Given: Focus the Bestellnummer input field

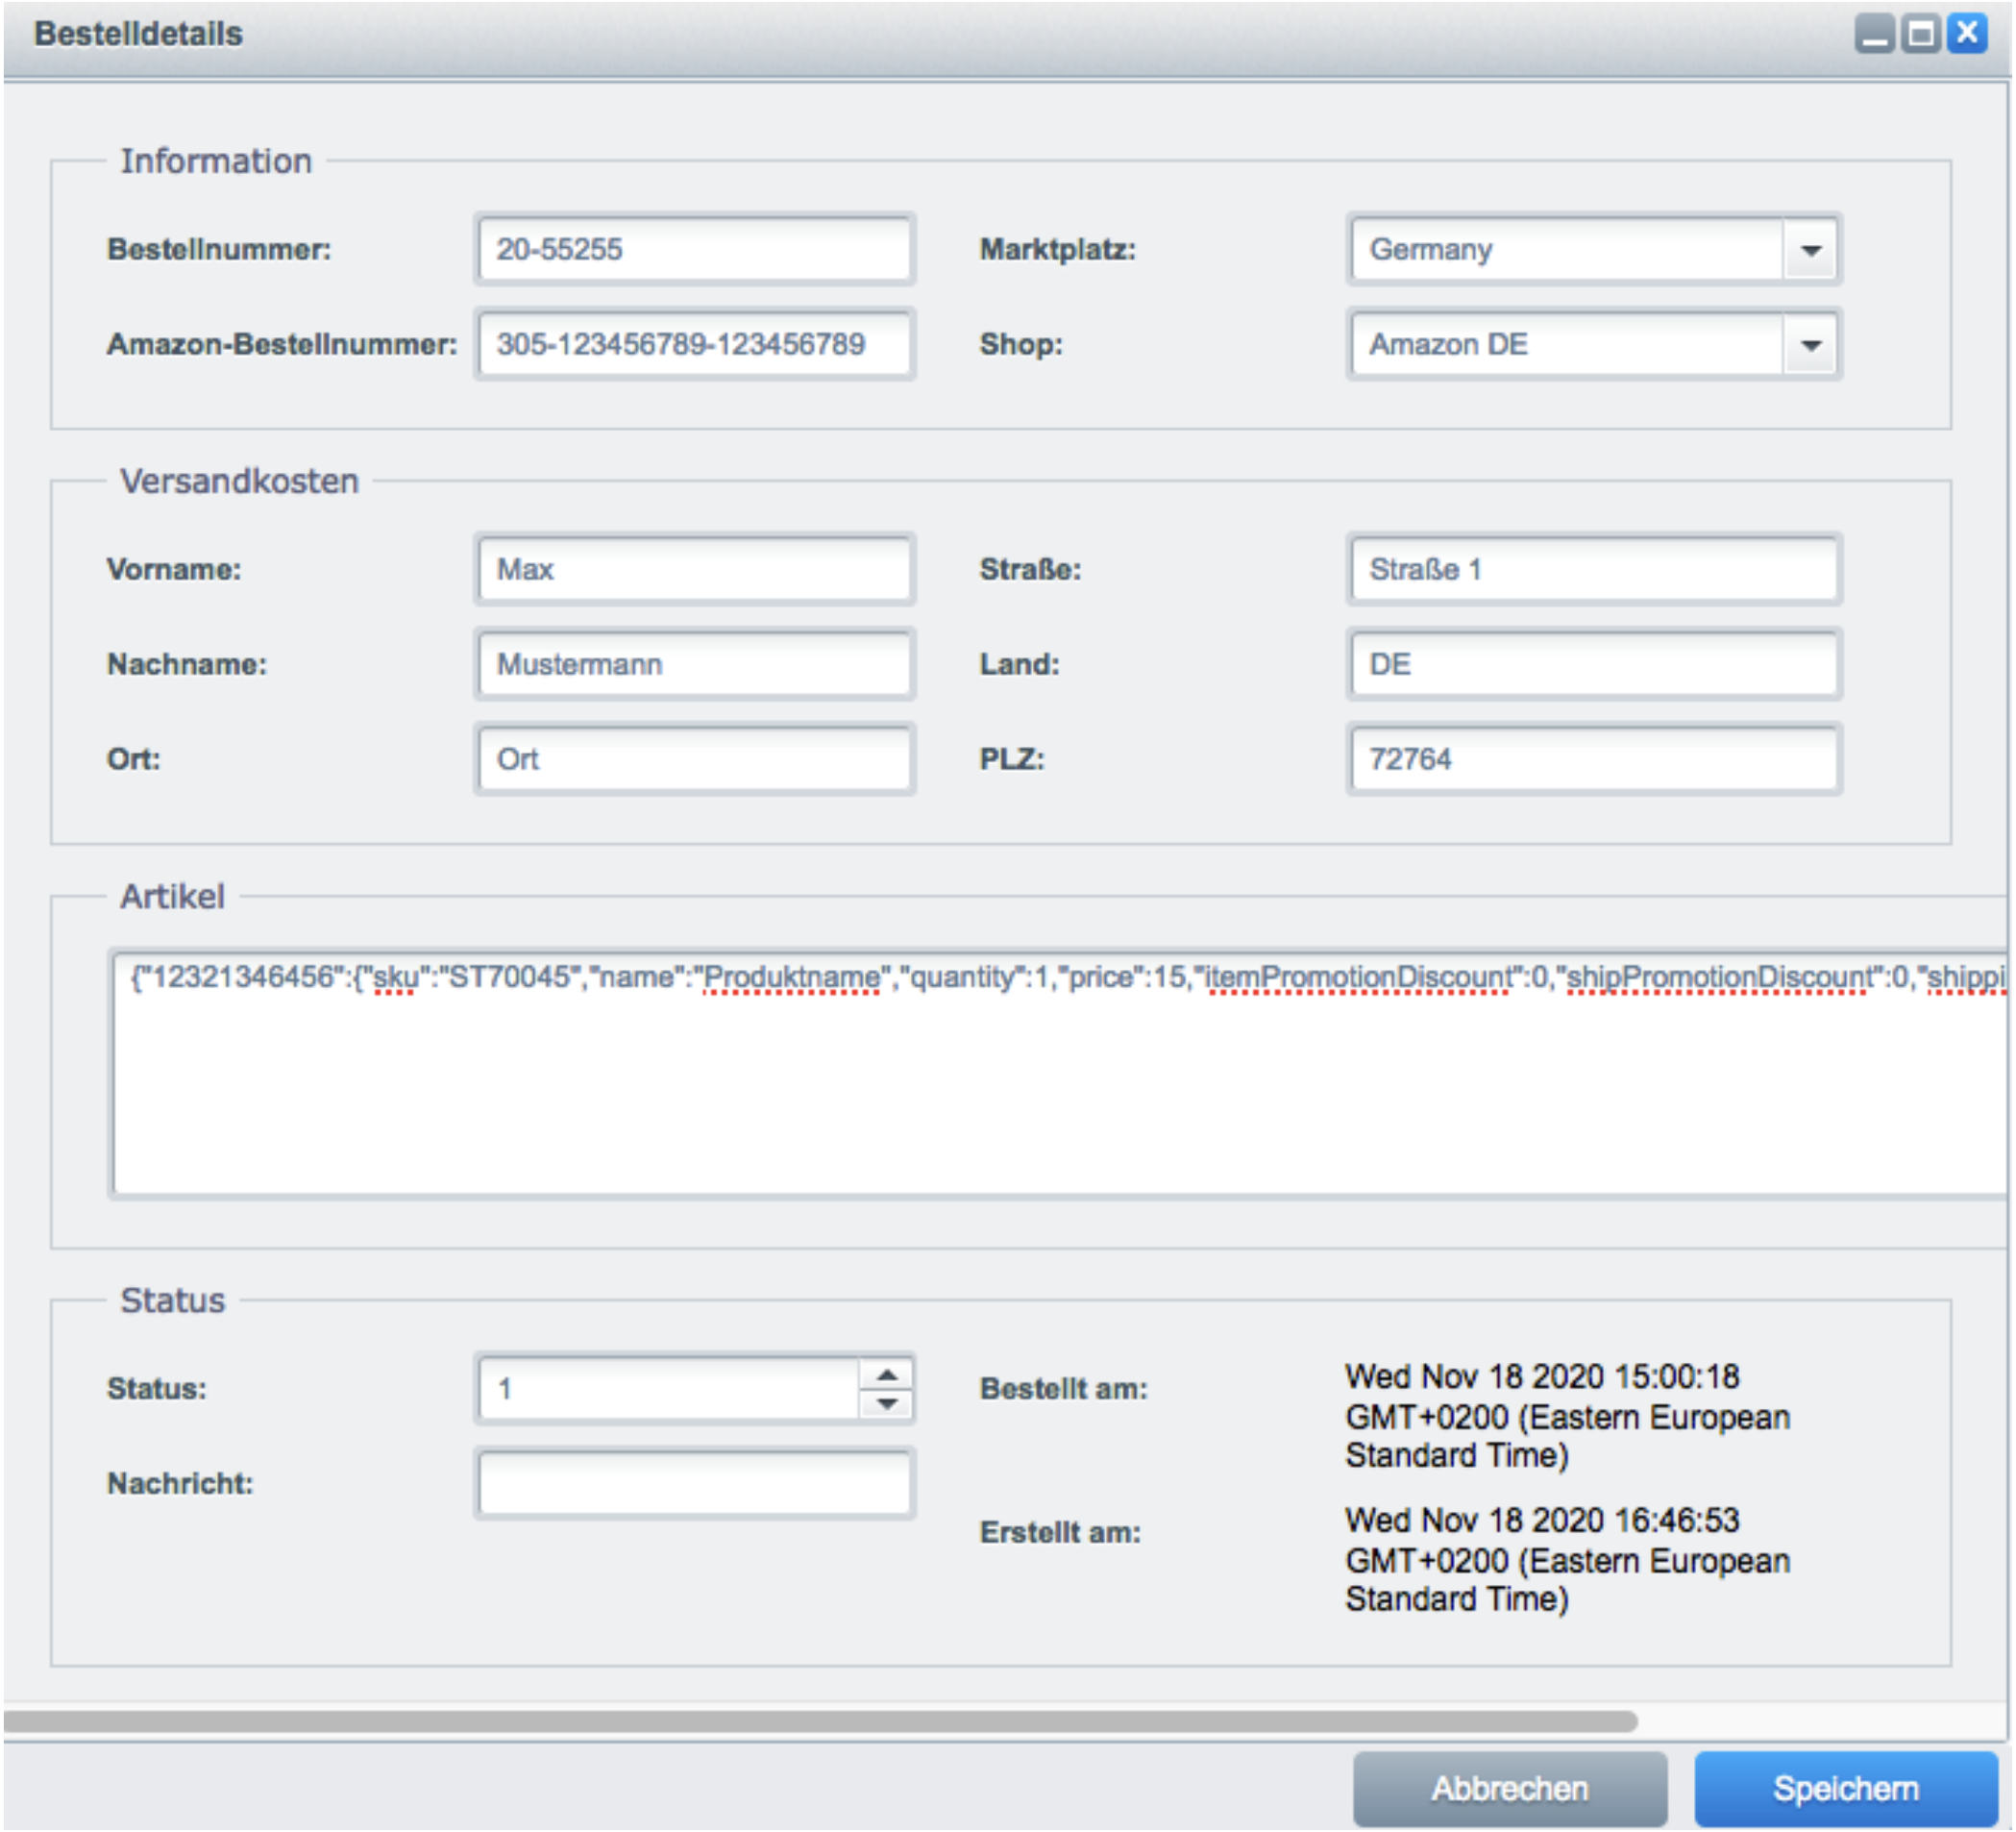Looking at the screenshot, I should point(694,249).
